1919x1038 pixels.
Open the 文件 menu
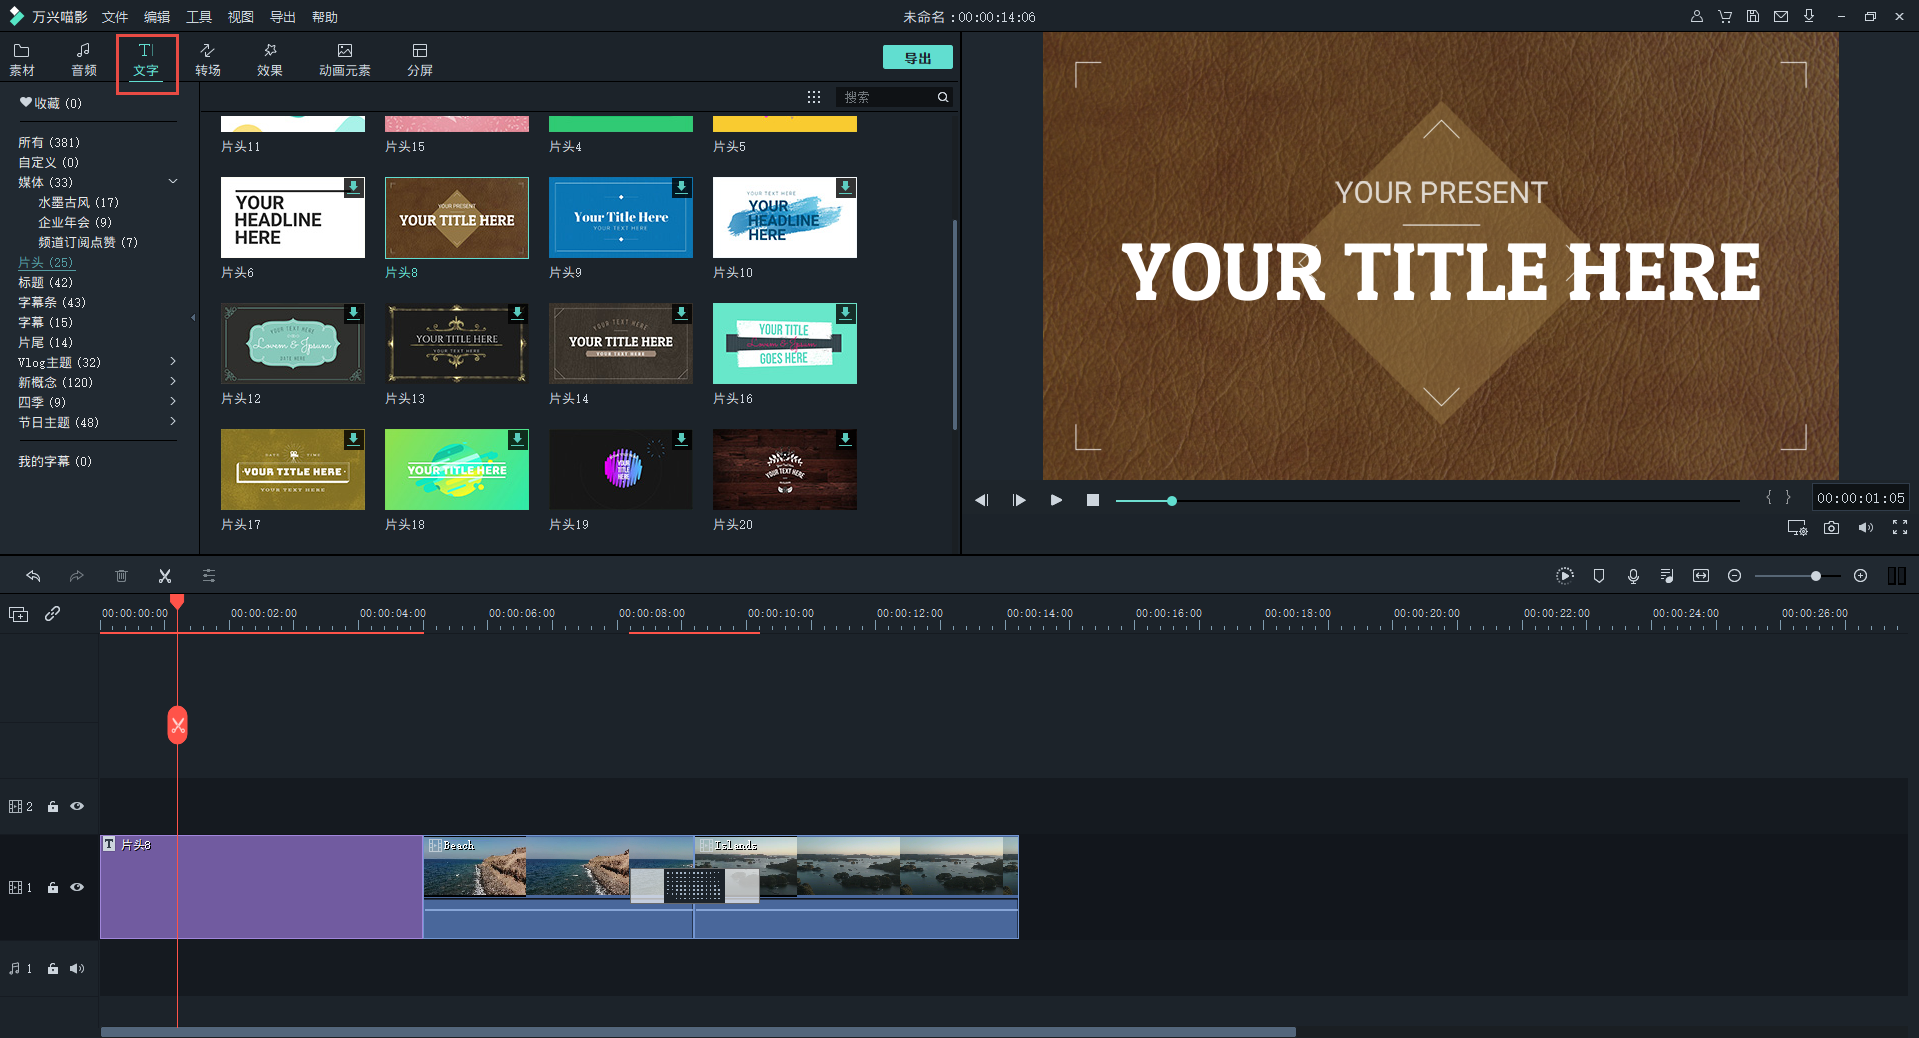click(115, 17)
